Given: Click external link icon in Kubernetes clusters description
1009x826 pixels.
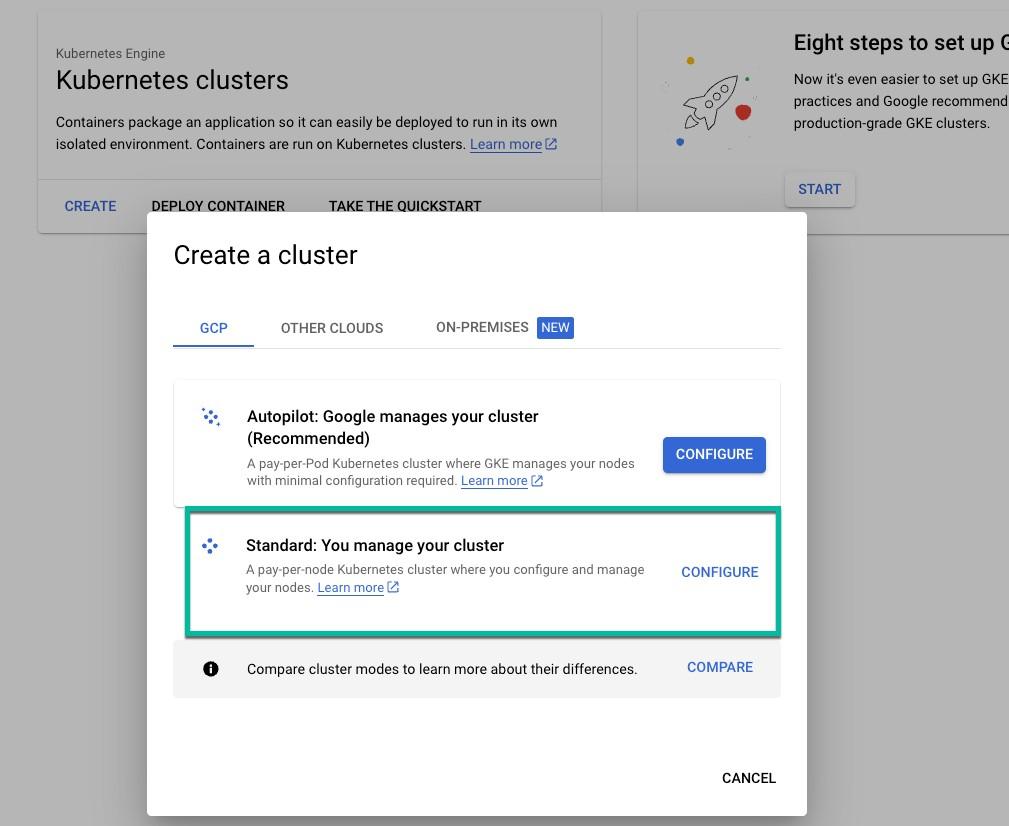Looking at the screenshot, I should click(551, 144).
